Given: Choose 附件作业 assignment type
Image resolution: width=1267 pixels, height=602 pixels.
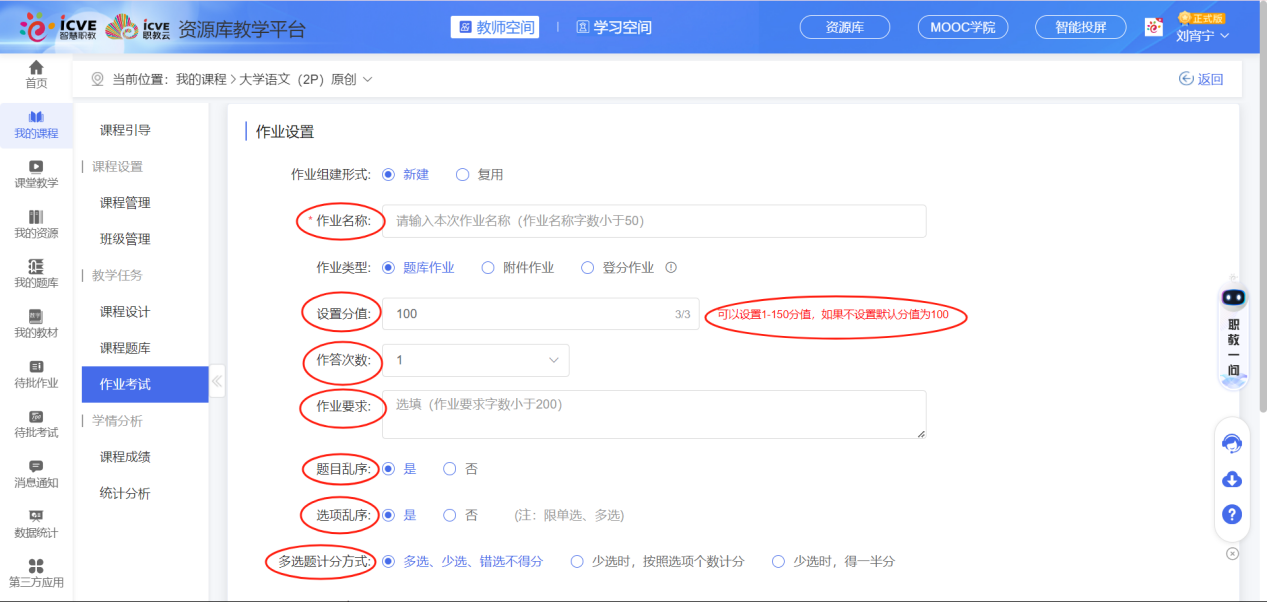Looking at the screenshot, I should [x=488, y=268].
